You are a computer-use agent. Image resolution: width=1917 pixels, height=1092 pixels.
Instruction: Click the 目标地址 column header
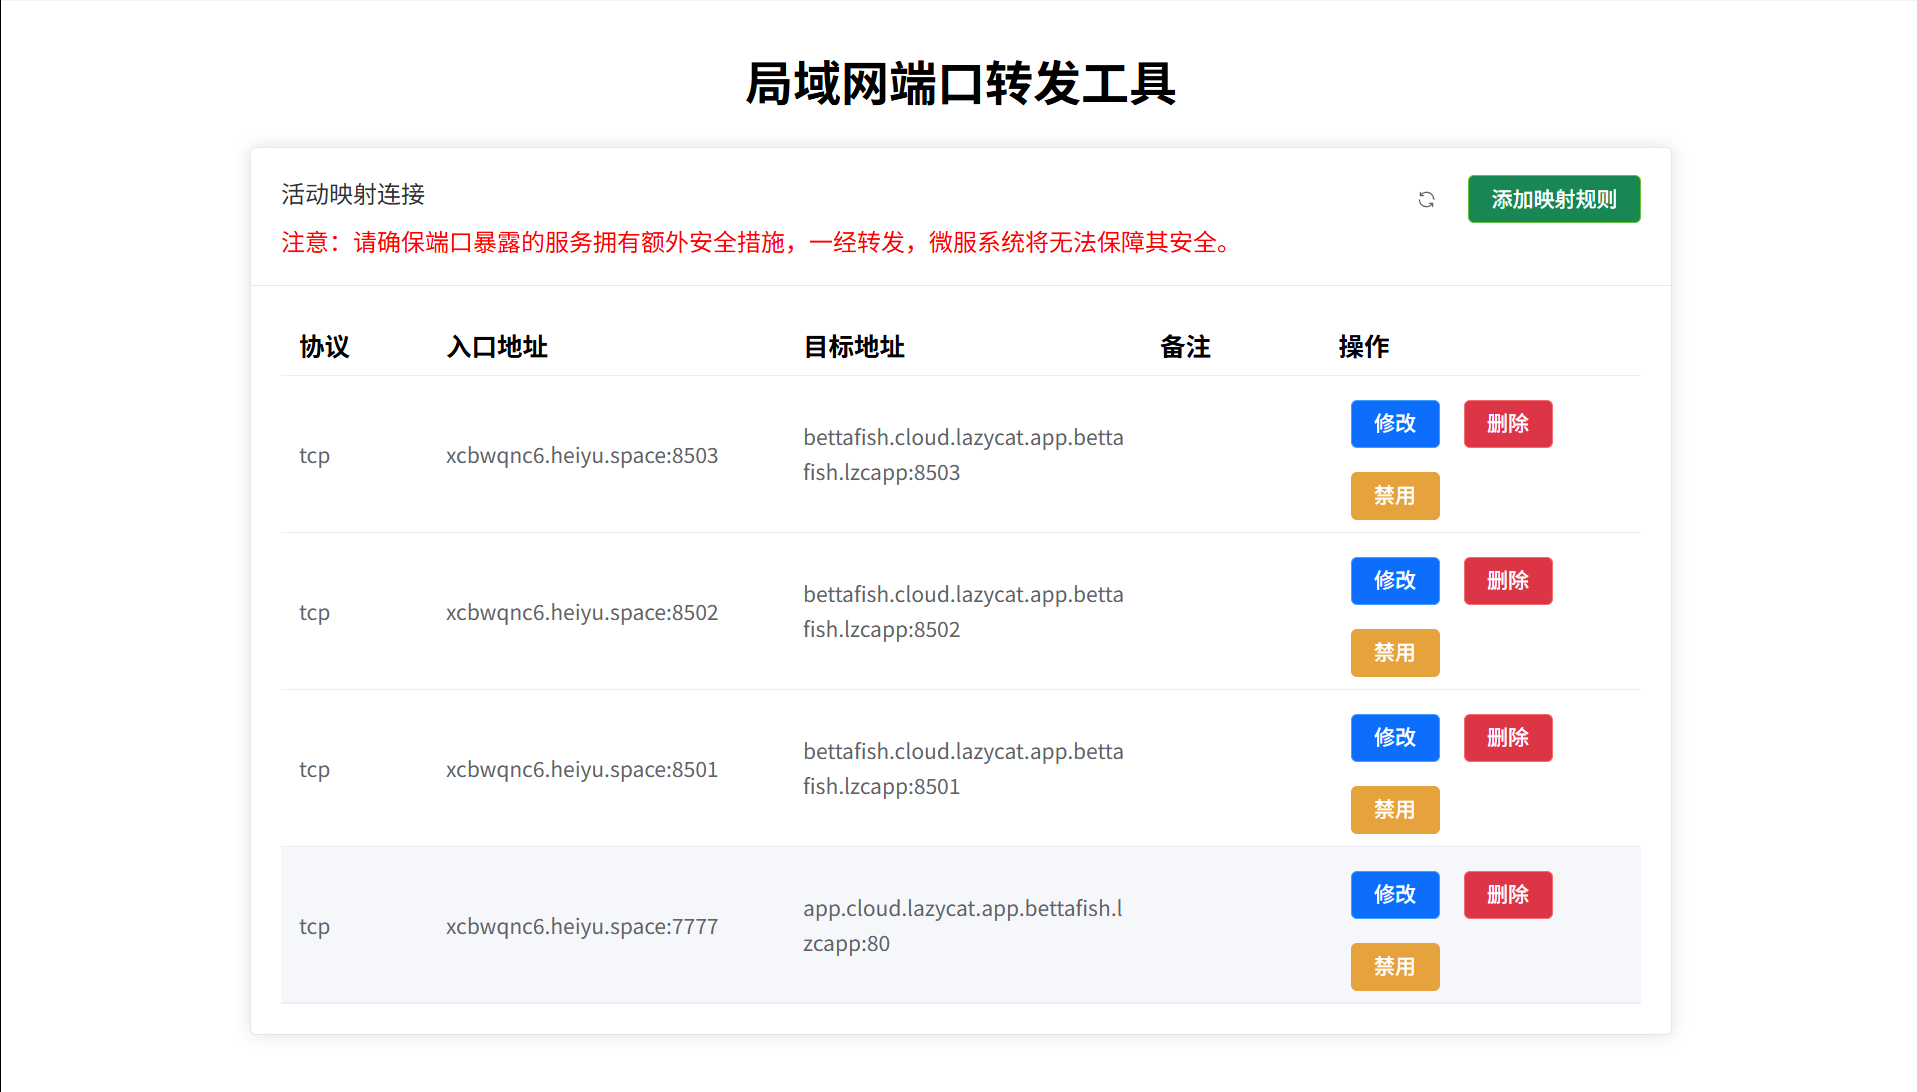coord(854,347)
